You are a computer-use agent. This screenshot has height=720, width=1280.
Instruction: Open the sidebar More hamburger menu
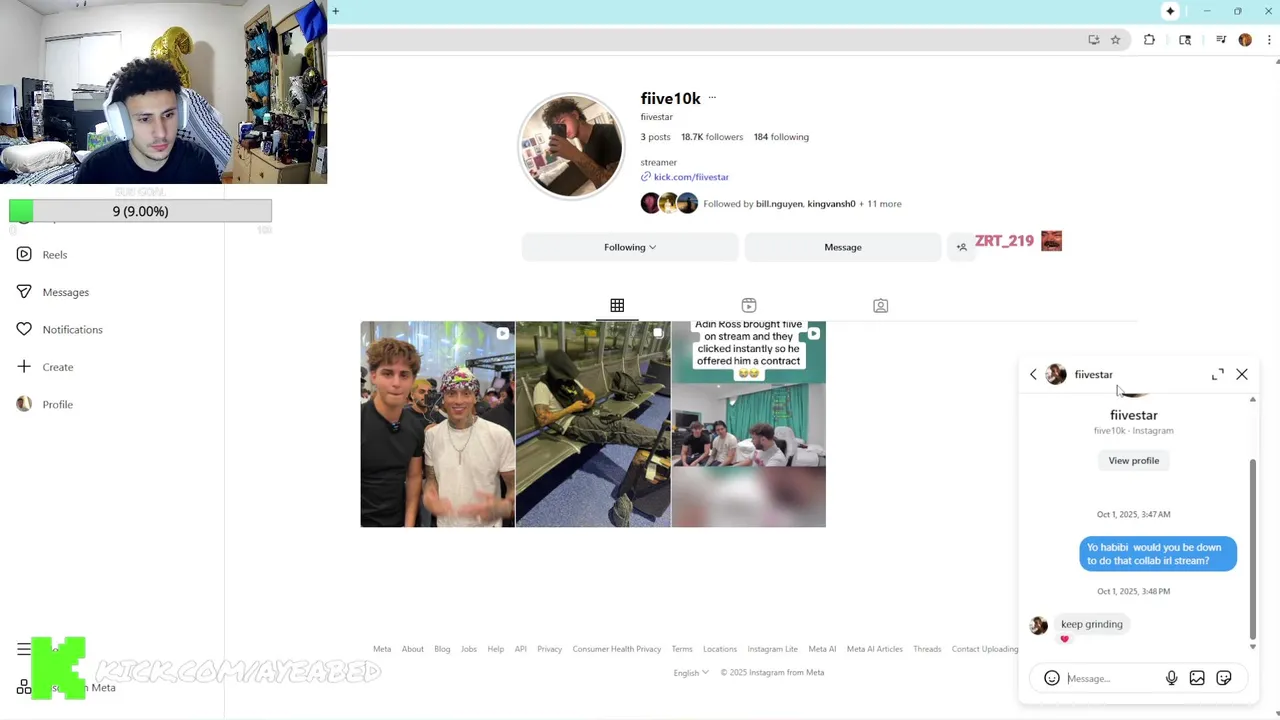[x=24, y=650]
